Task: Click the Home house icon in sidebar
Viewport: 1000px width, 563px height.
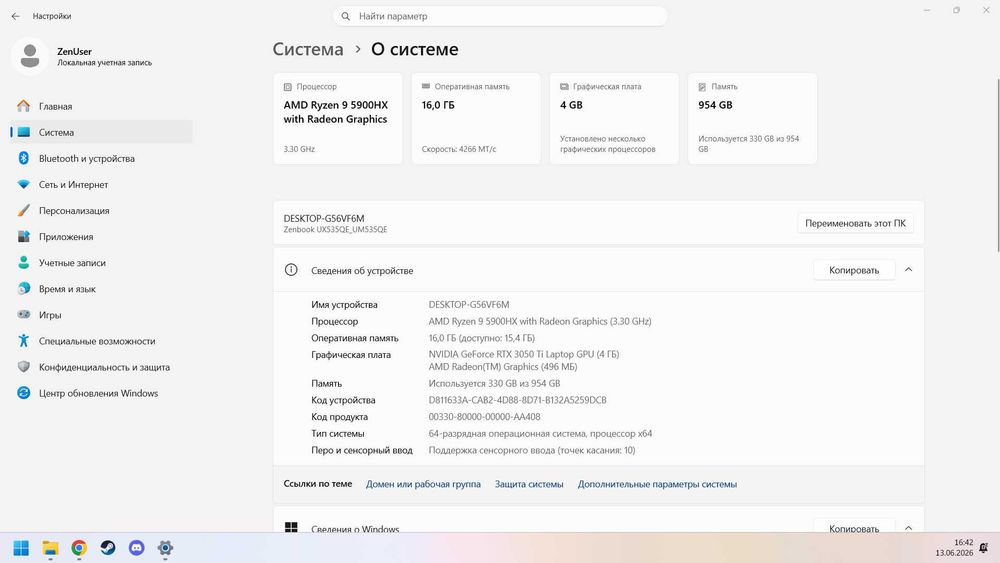Action: coord(24,106)
